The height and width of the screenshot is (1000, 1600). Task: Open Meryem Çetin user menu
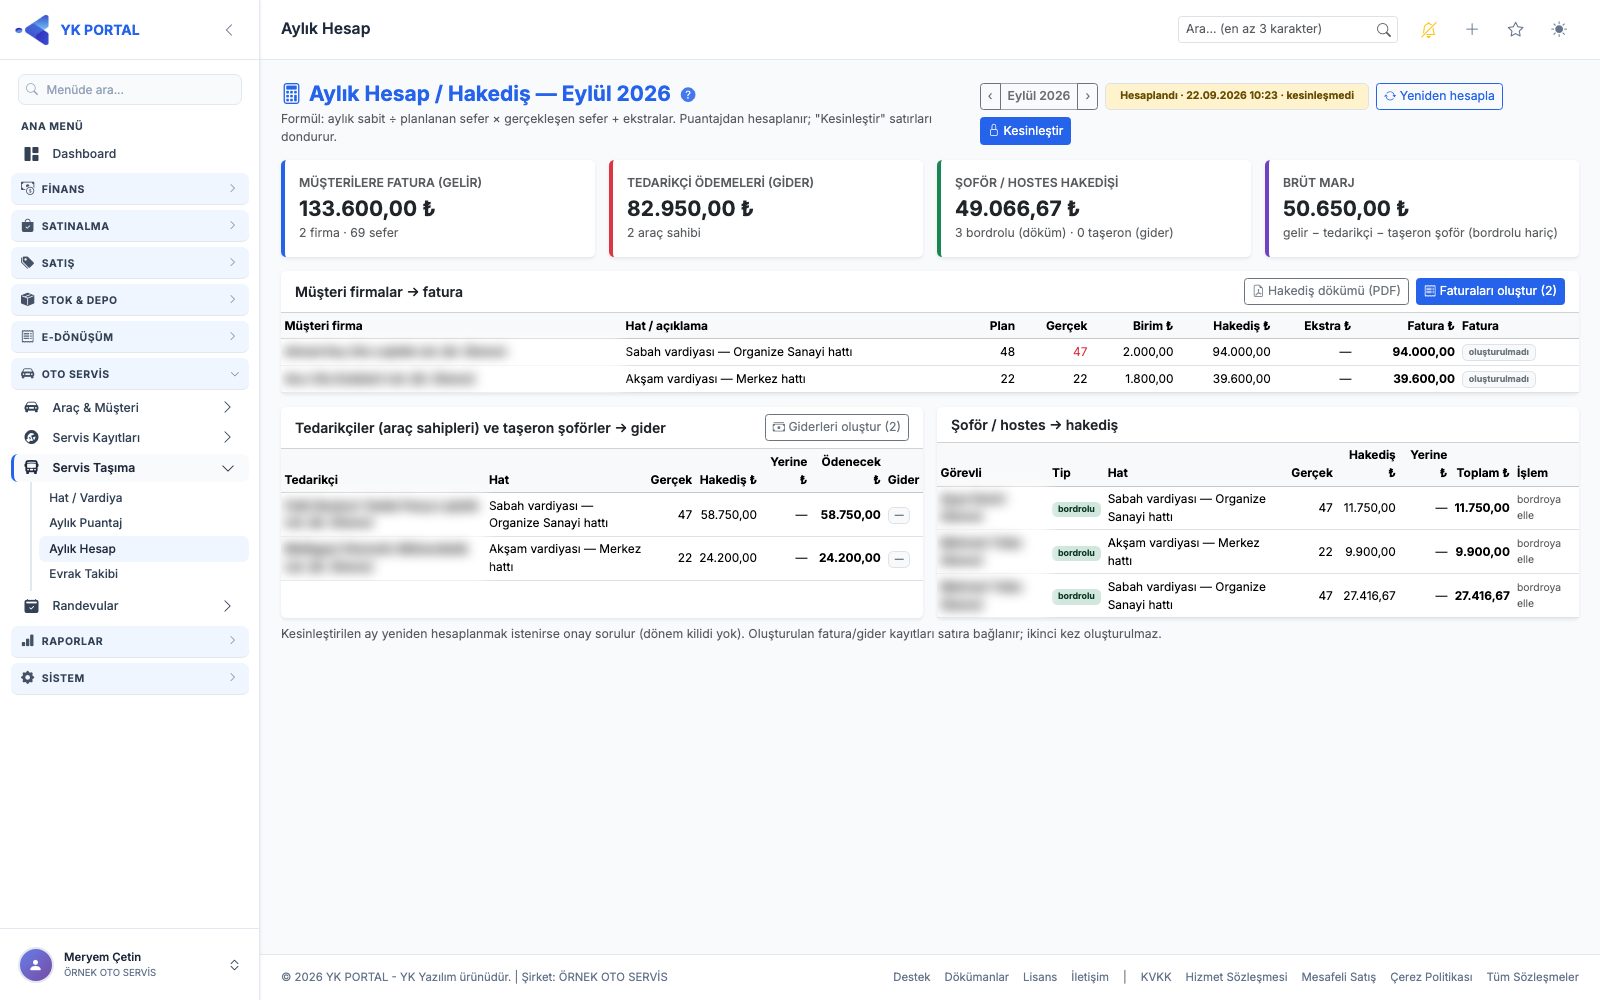click(130, 965)
